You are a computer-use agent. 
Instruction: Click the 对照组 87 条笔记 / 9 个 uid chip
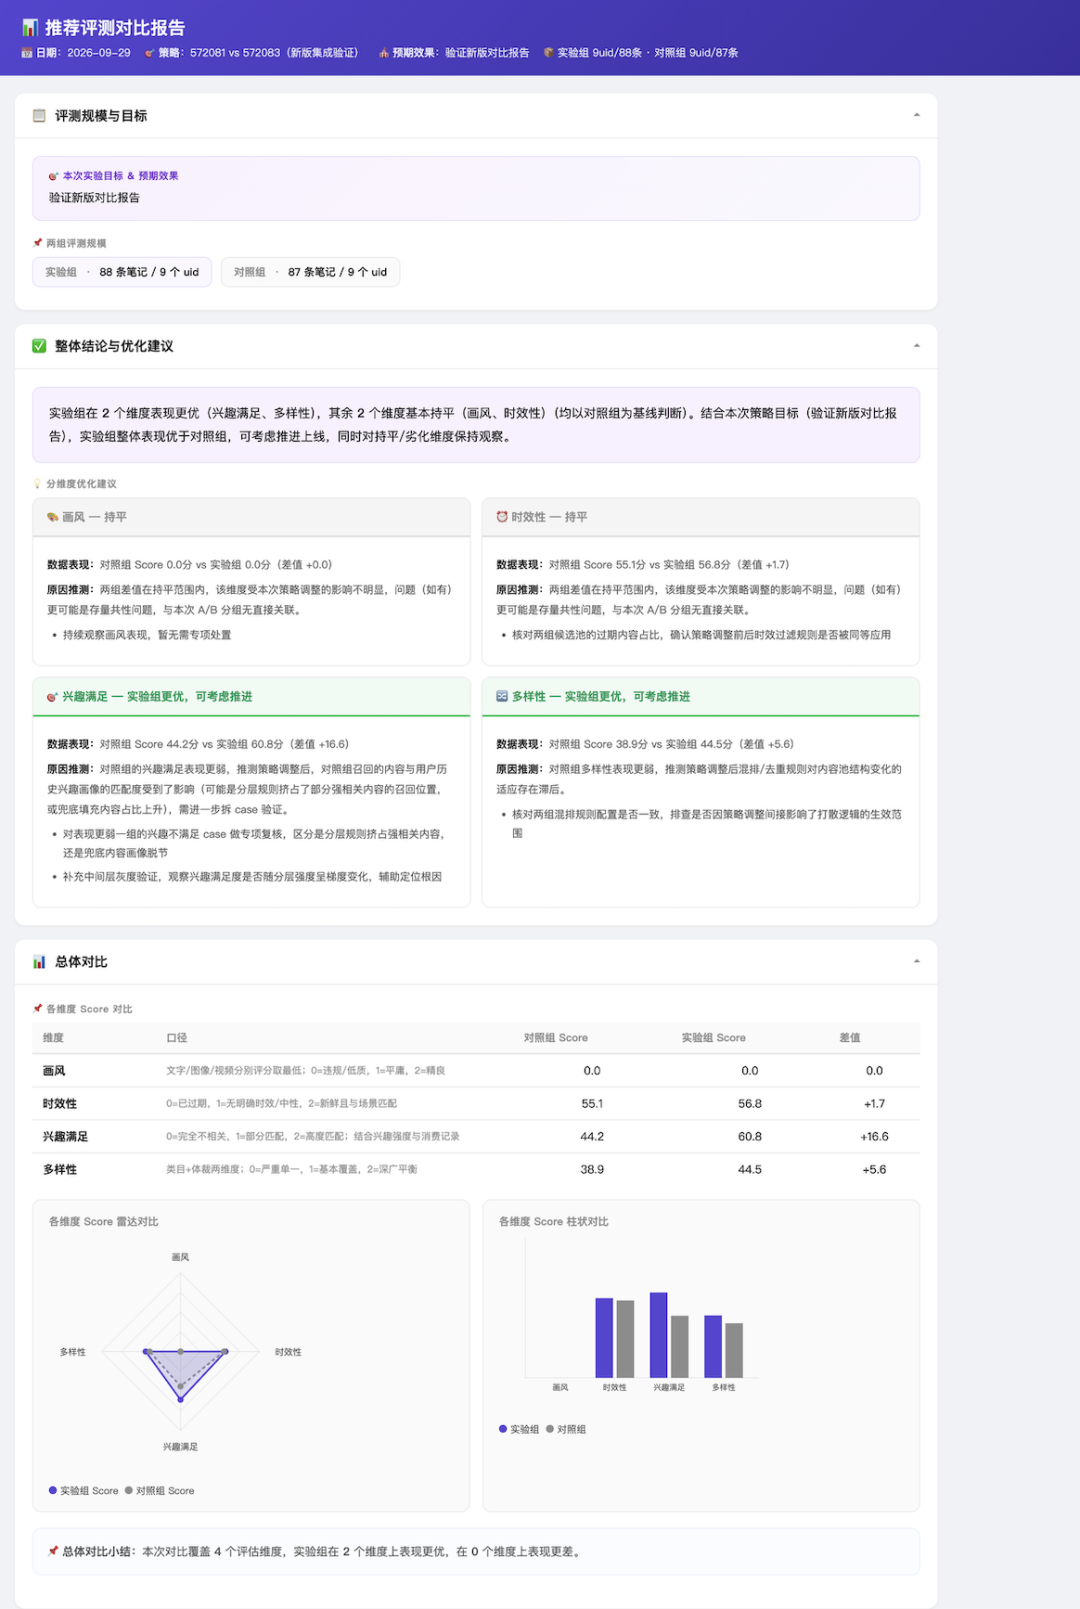click(x=311, y=272)
